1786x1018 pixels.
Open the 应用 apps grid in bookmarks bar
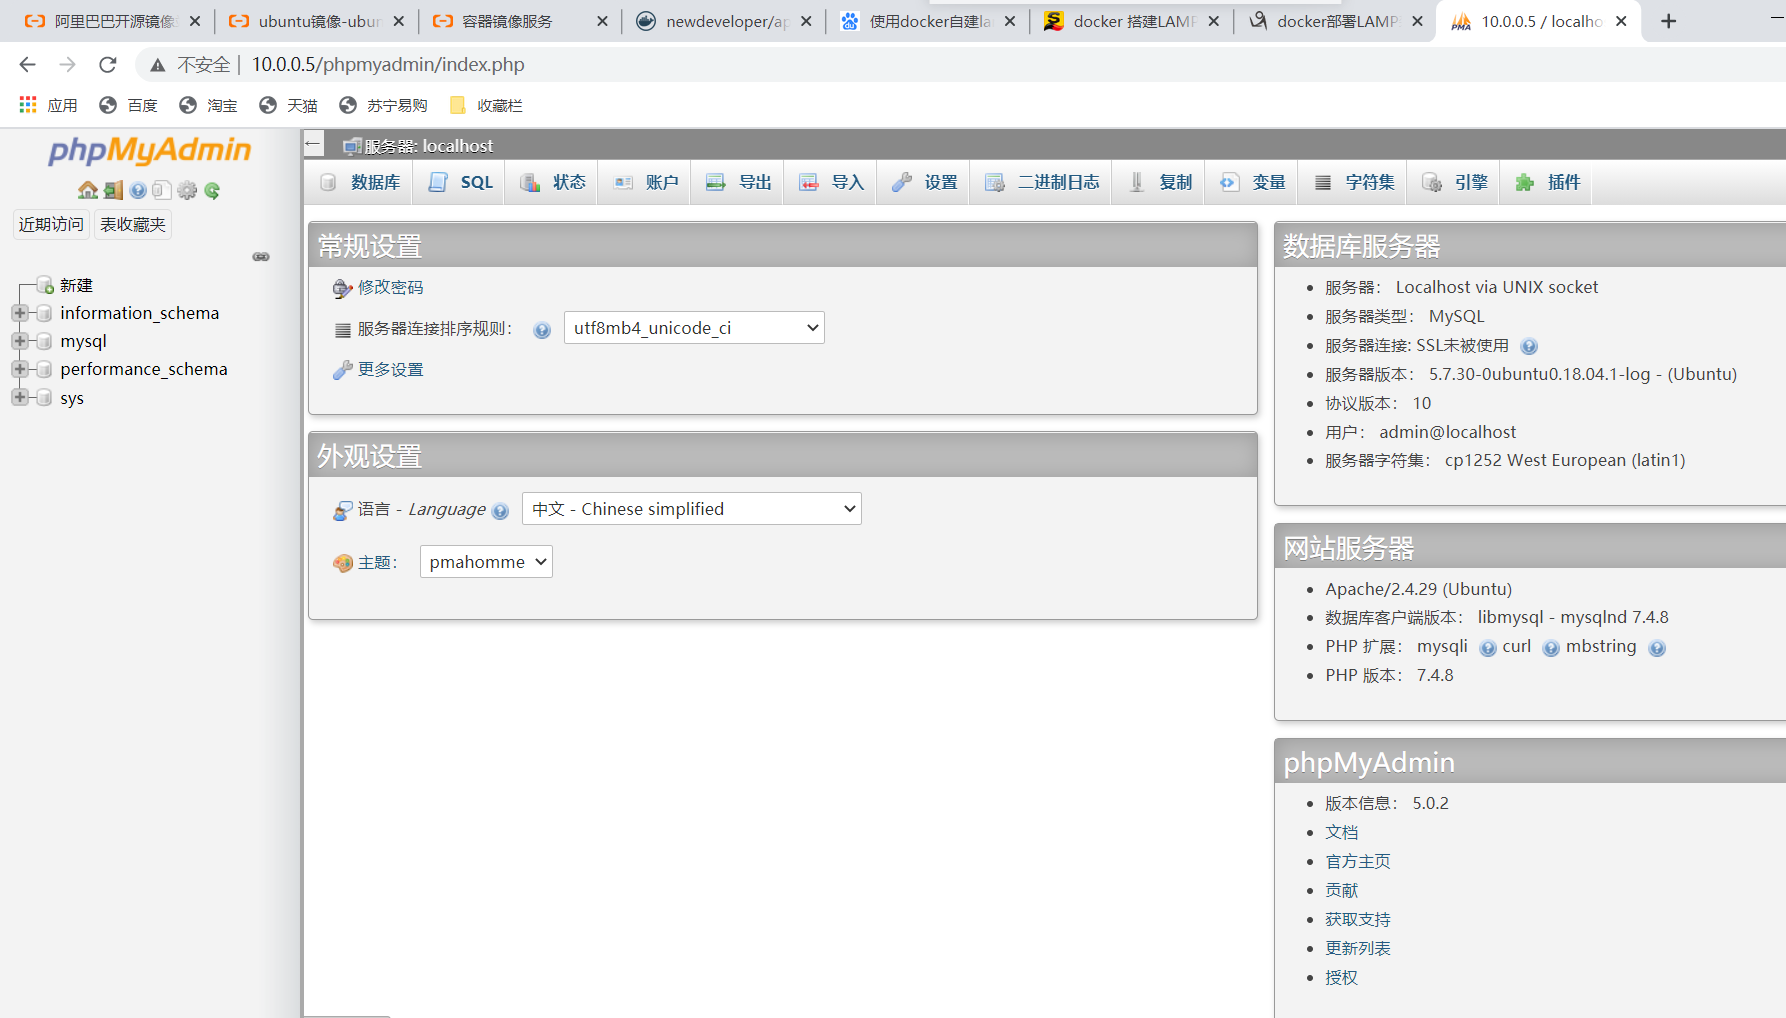(x=48, y=105)
